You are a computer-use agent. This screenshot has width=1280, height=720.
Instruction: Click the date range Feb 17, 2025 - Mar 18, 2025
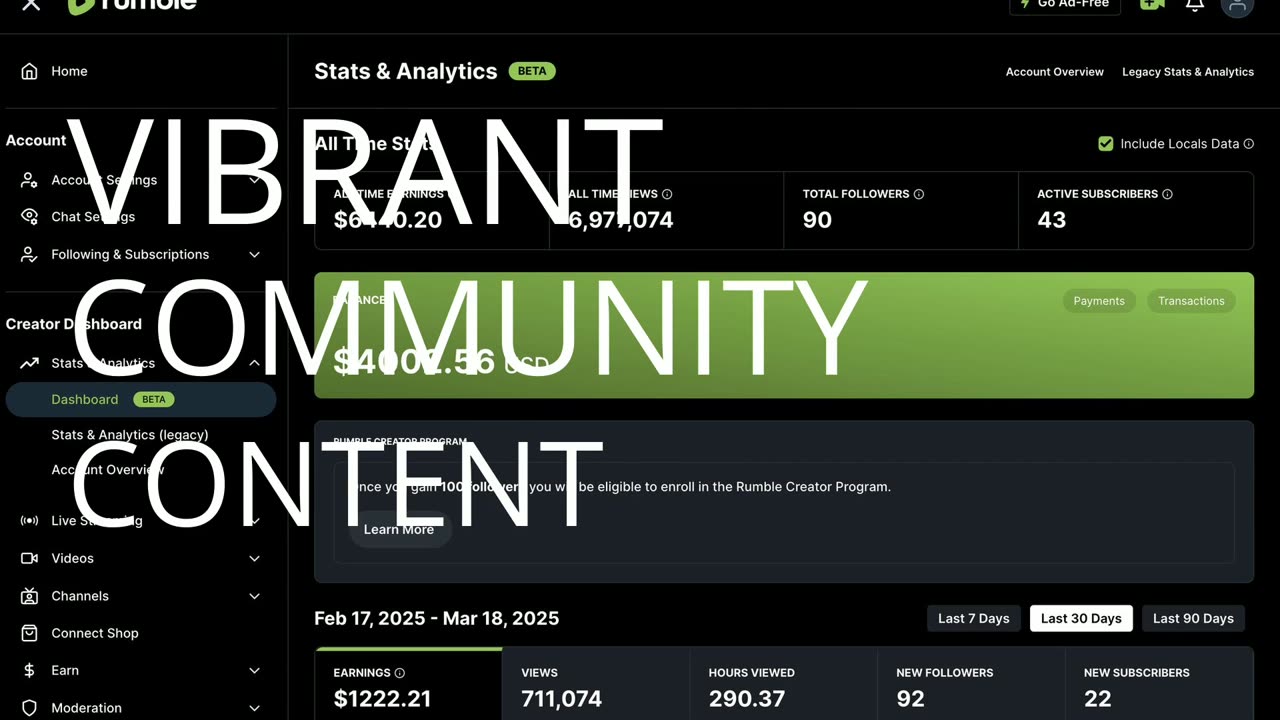point(437,618)
